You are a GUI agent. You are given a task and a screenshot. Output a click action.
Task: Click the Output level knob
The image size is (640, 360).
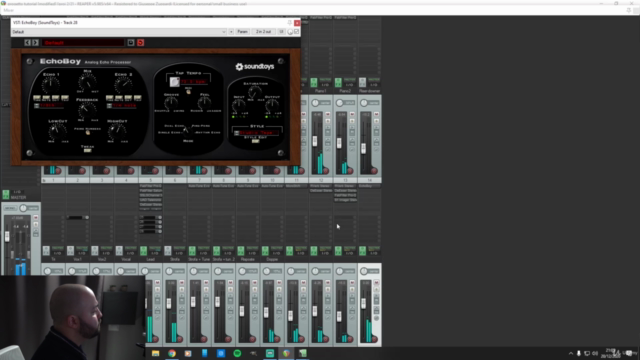(272, 105)
